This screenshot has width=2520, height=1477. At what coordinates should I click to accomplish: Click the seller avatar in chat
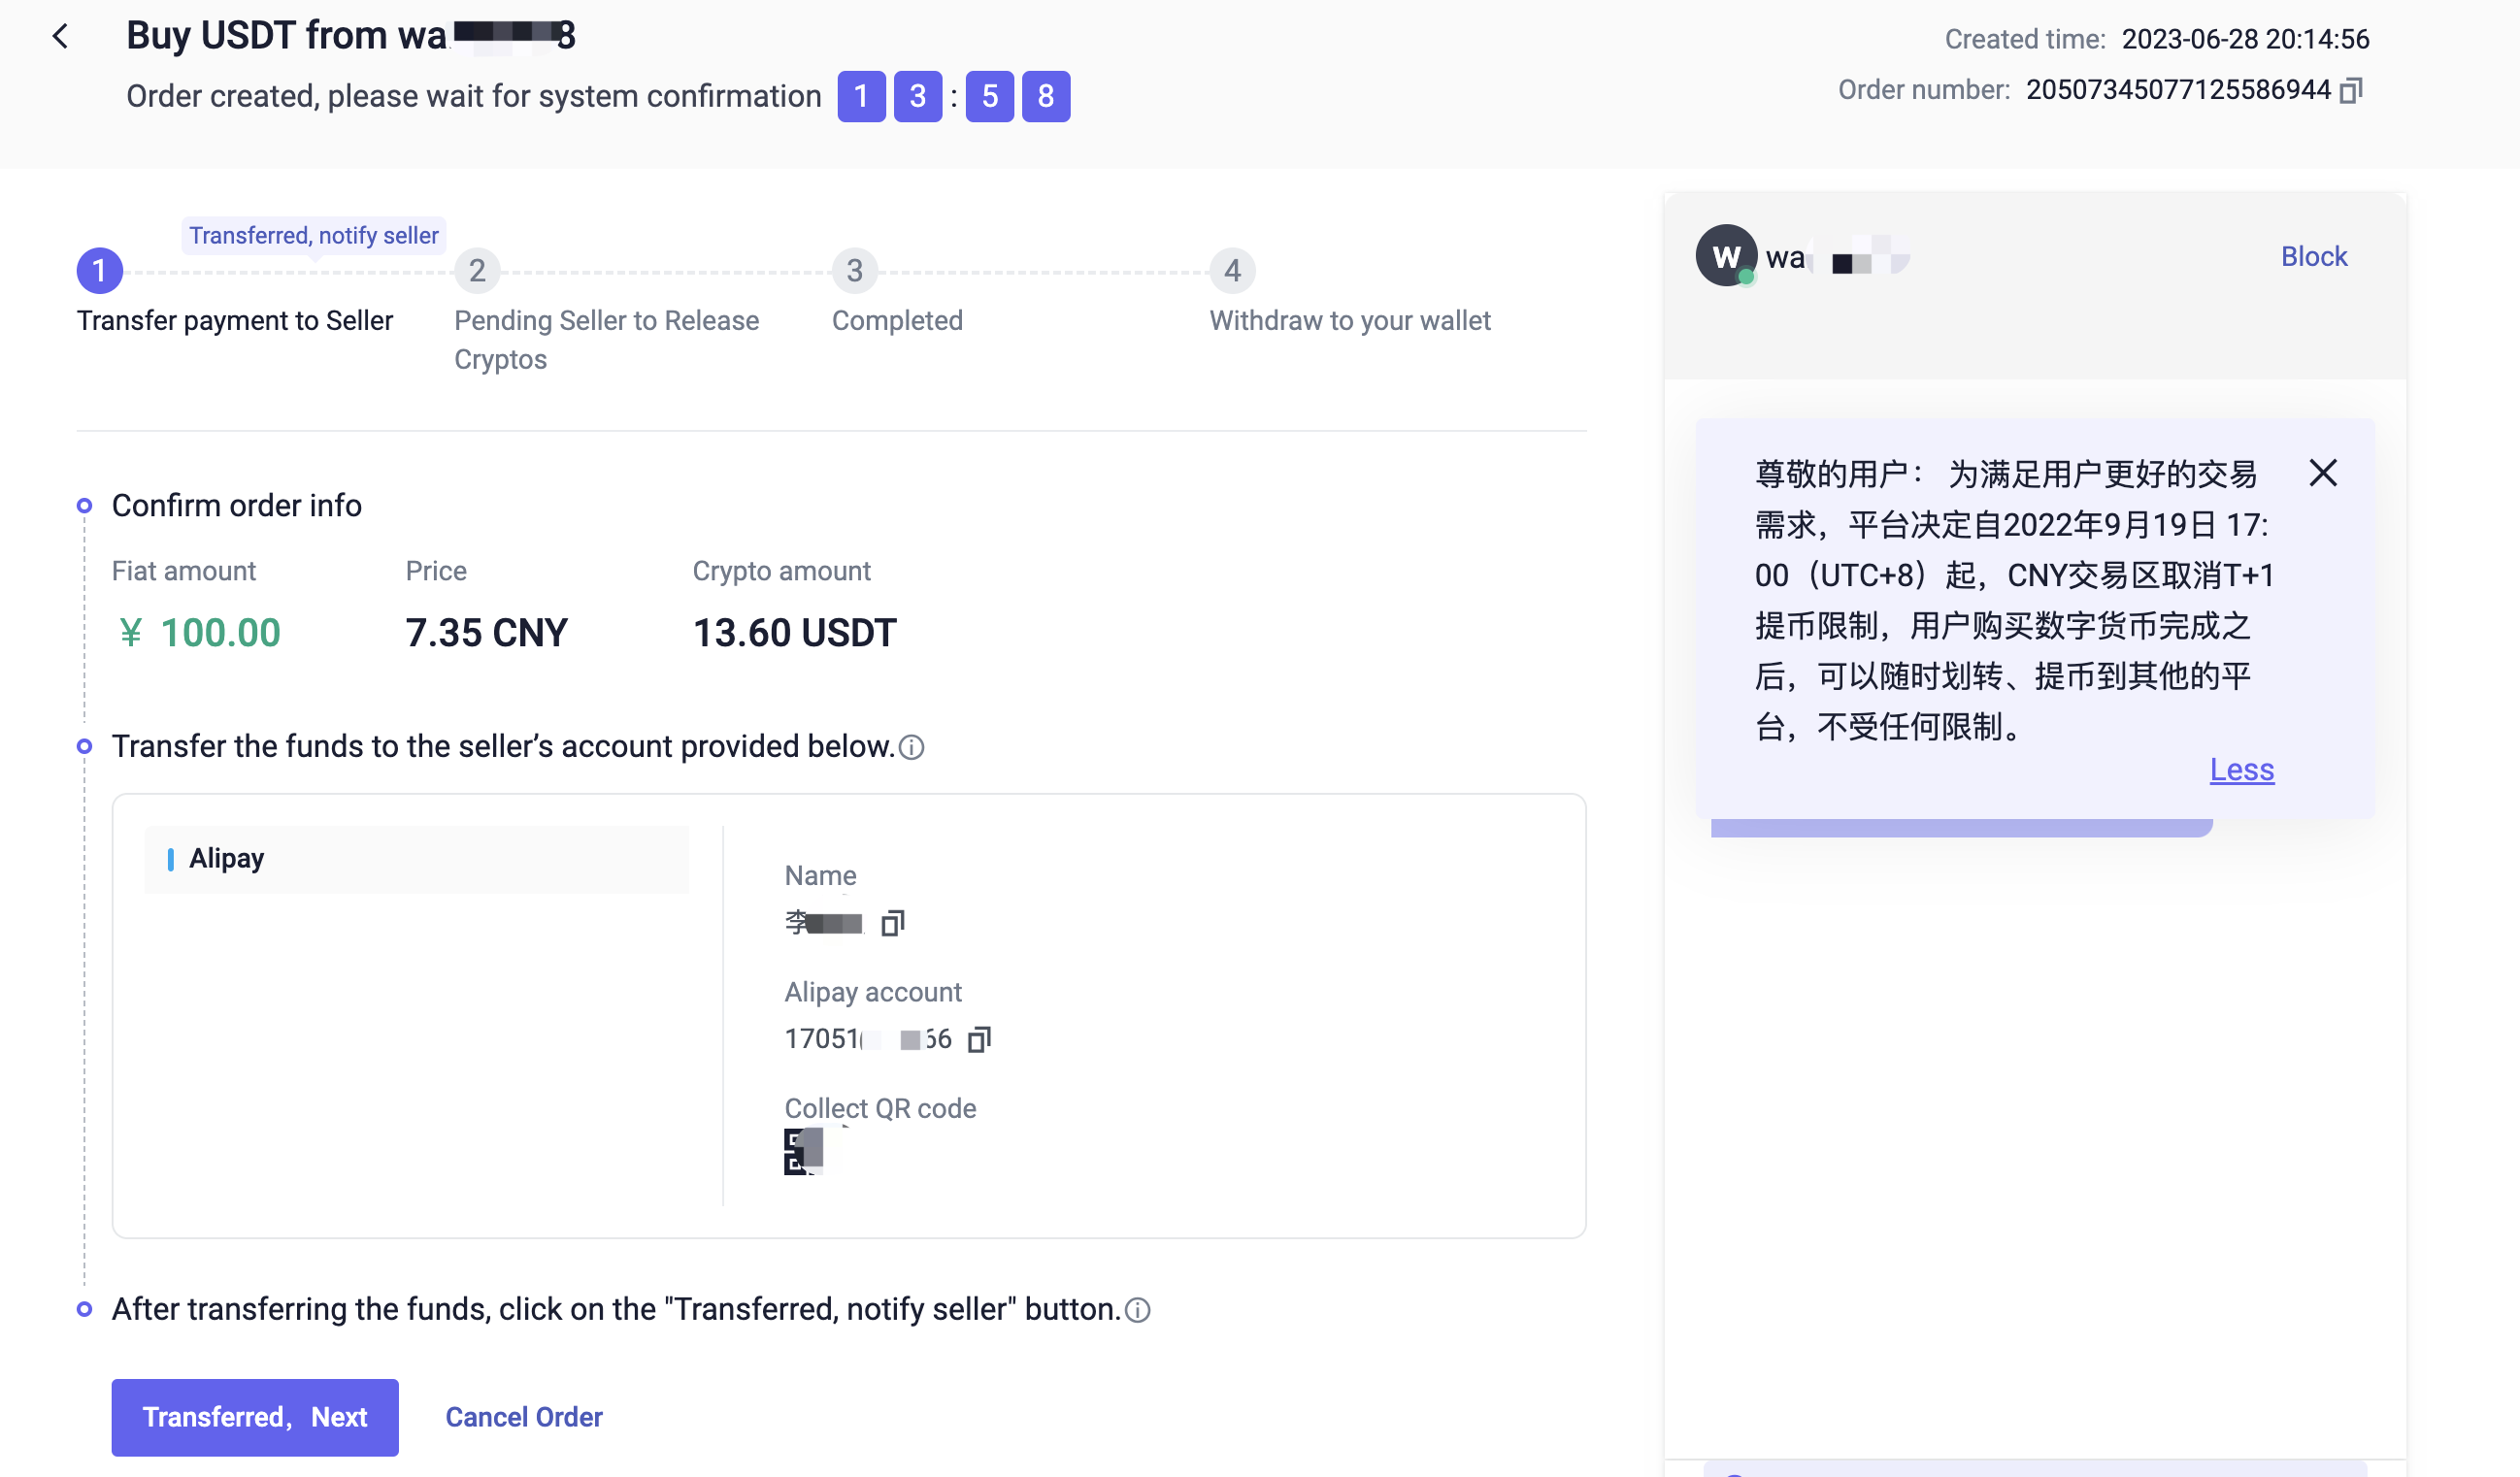tap(1725, 257)
